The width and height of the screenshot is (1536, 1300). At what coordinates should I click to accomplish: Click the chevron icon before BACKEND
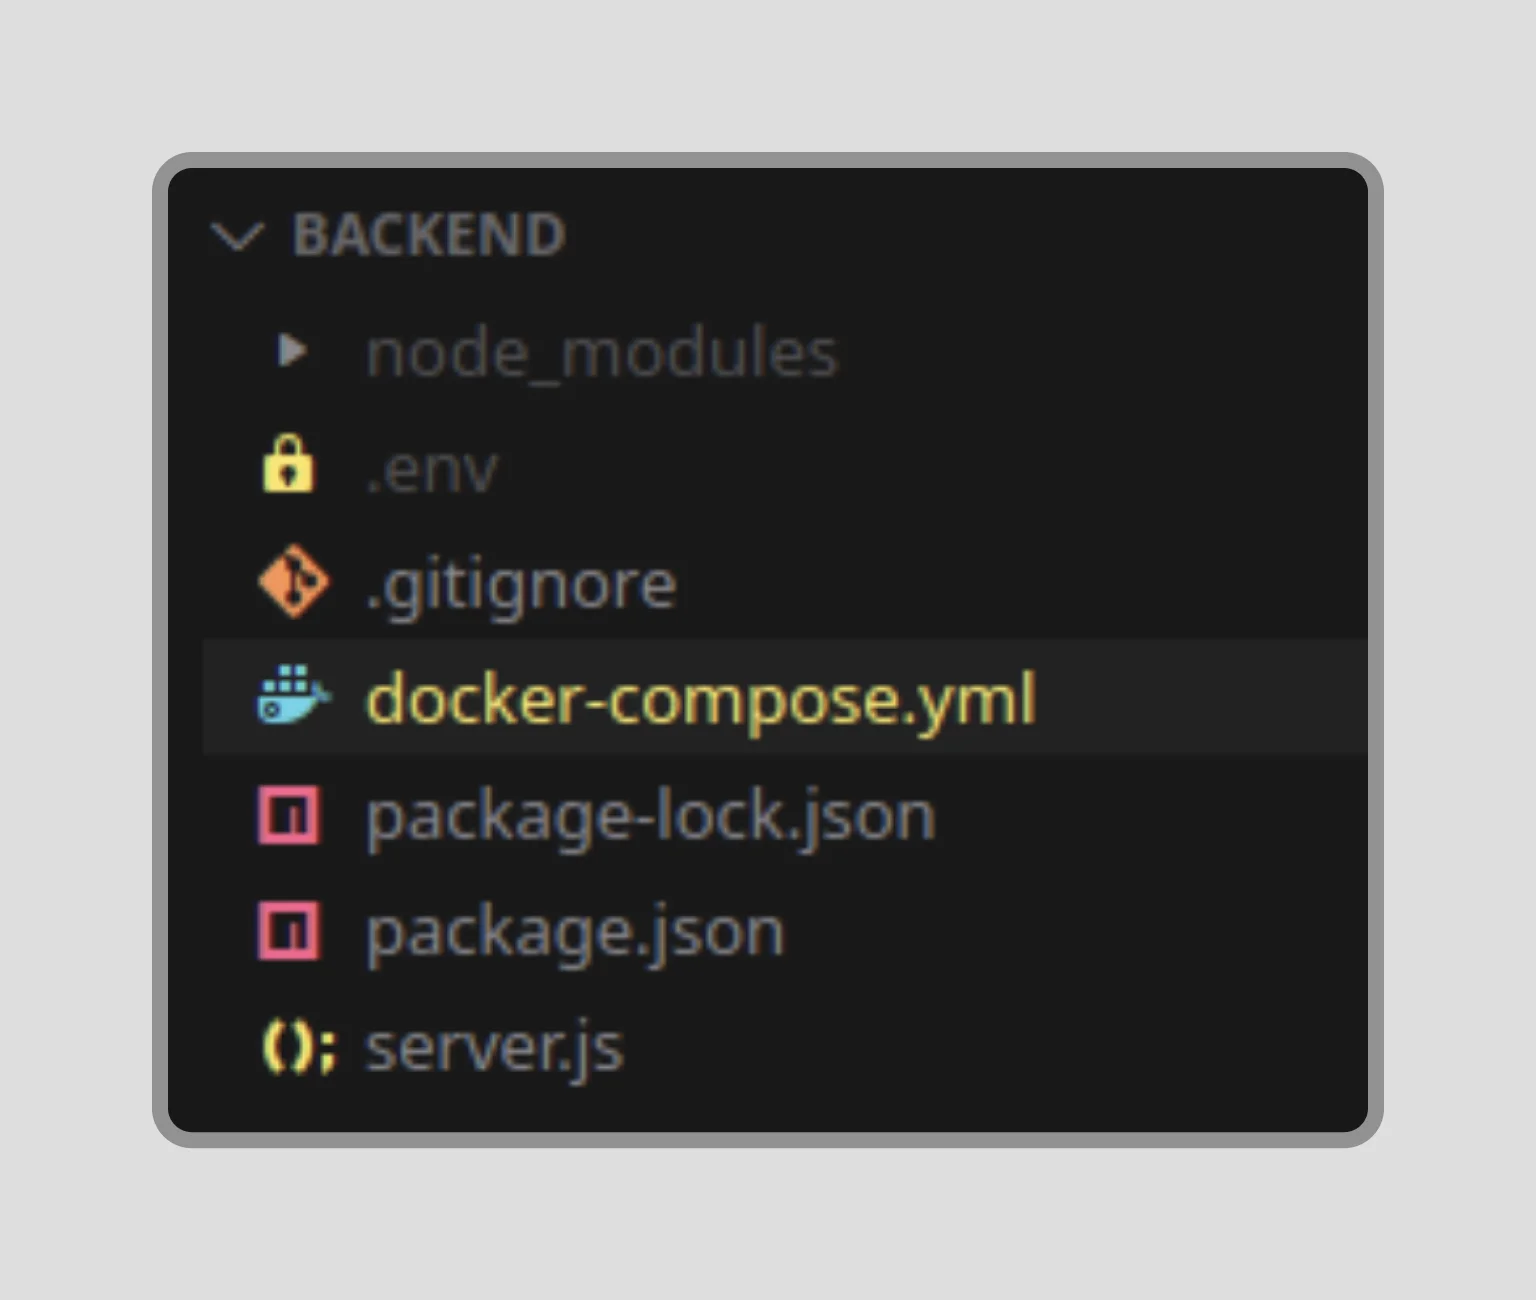[x=237, y=237]
